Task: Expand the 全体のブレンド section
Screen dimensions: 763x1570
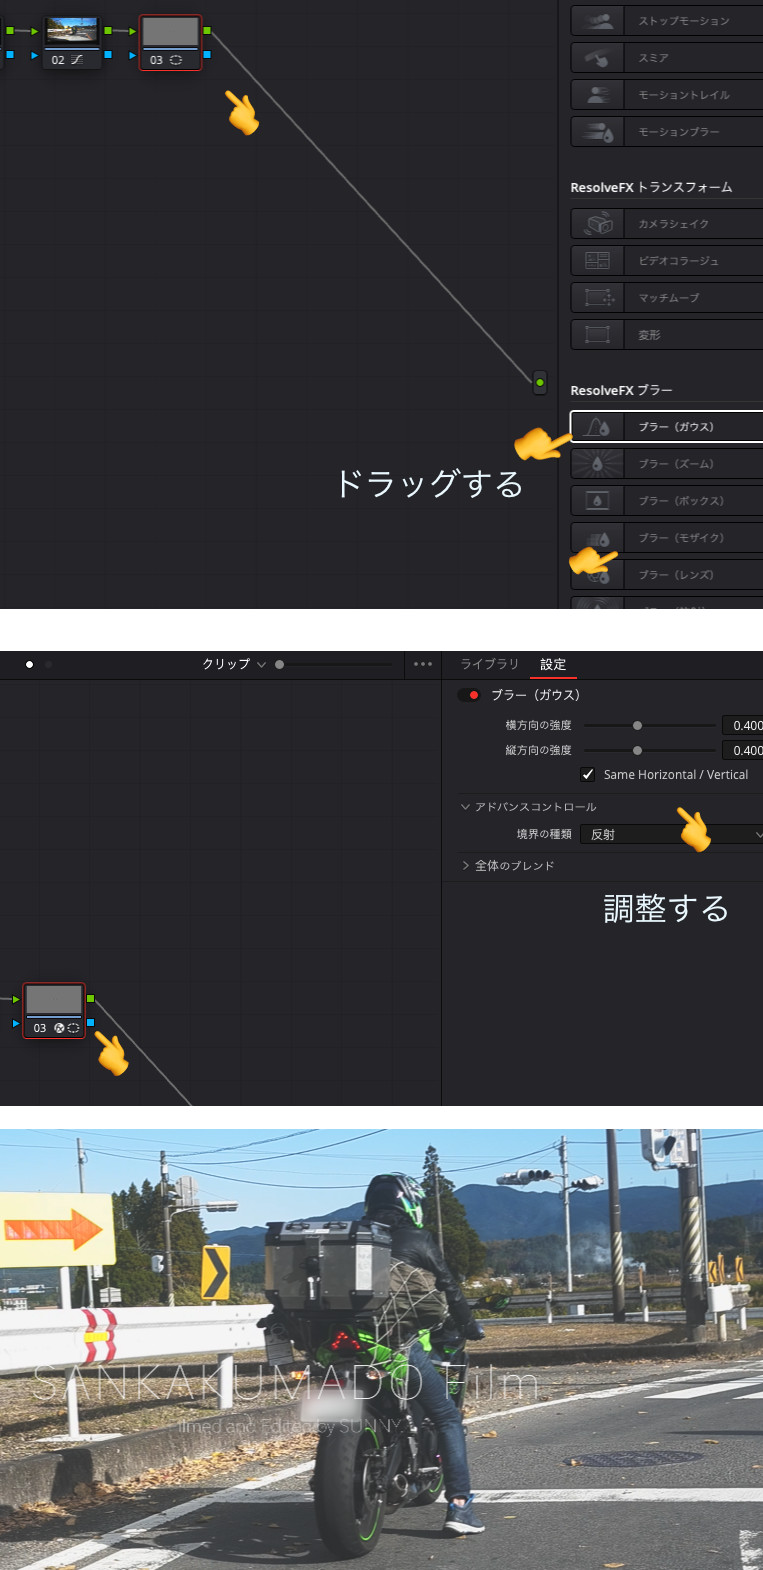Action: (465, 866)
